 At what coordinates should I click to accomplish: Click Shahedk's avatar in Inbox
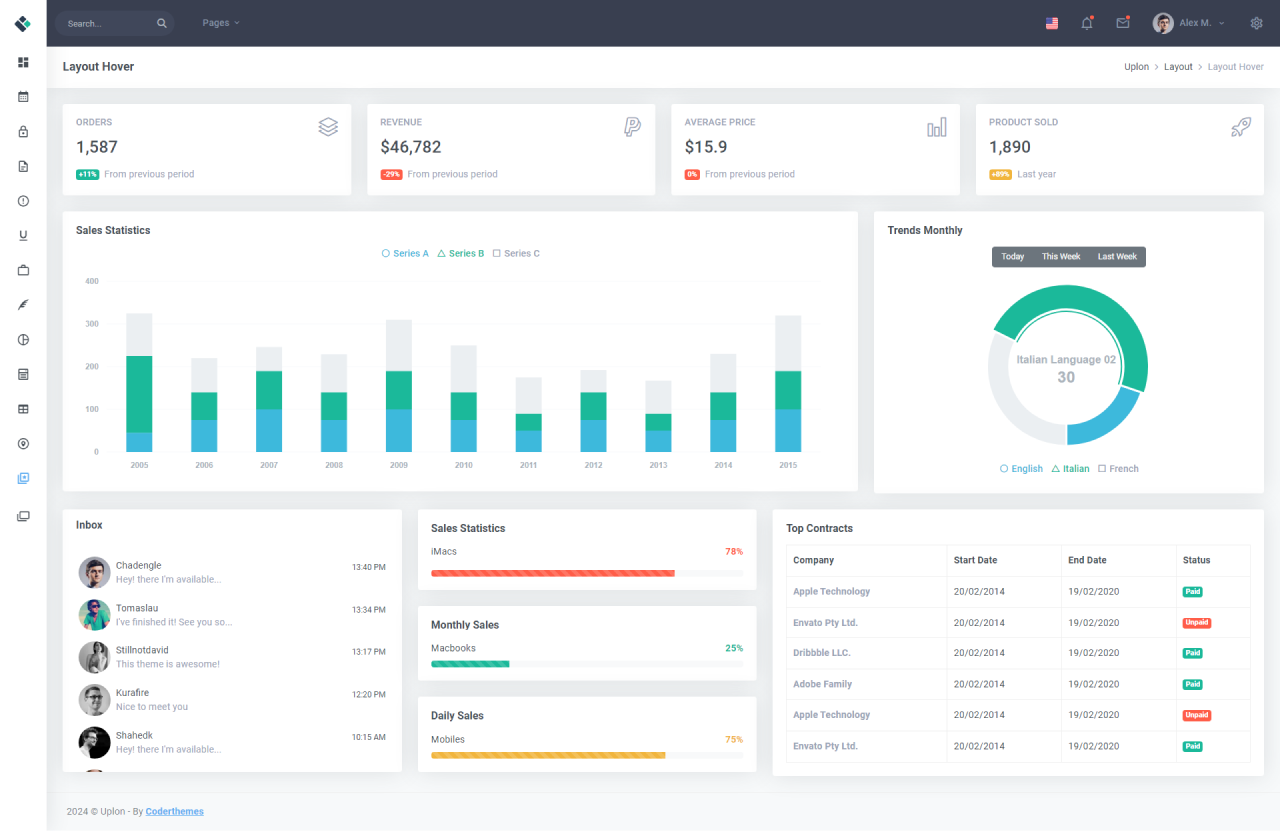coord(94,742)
